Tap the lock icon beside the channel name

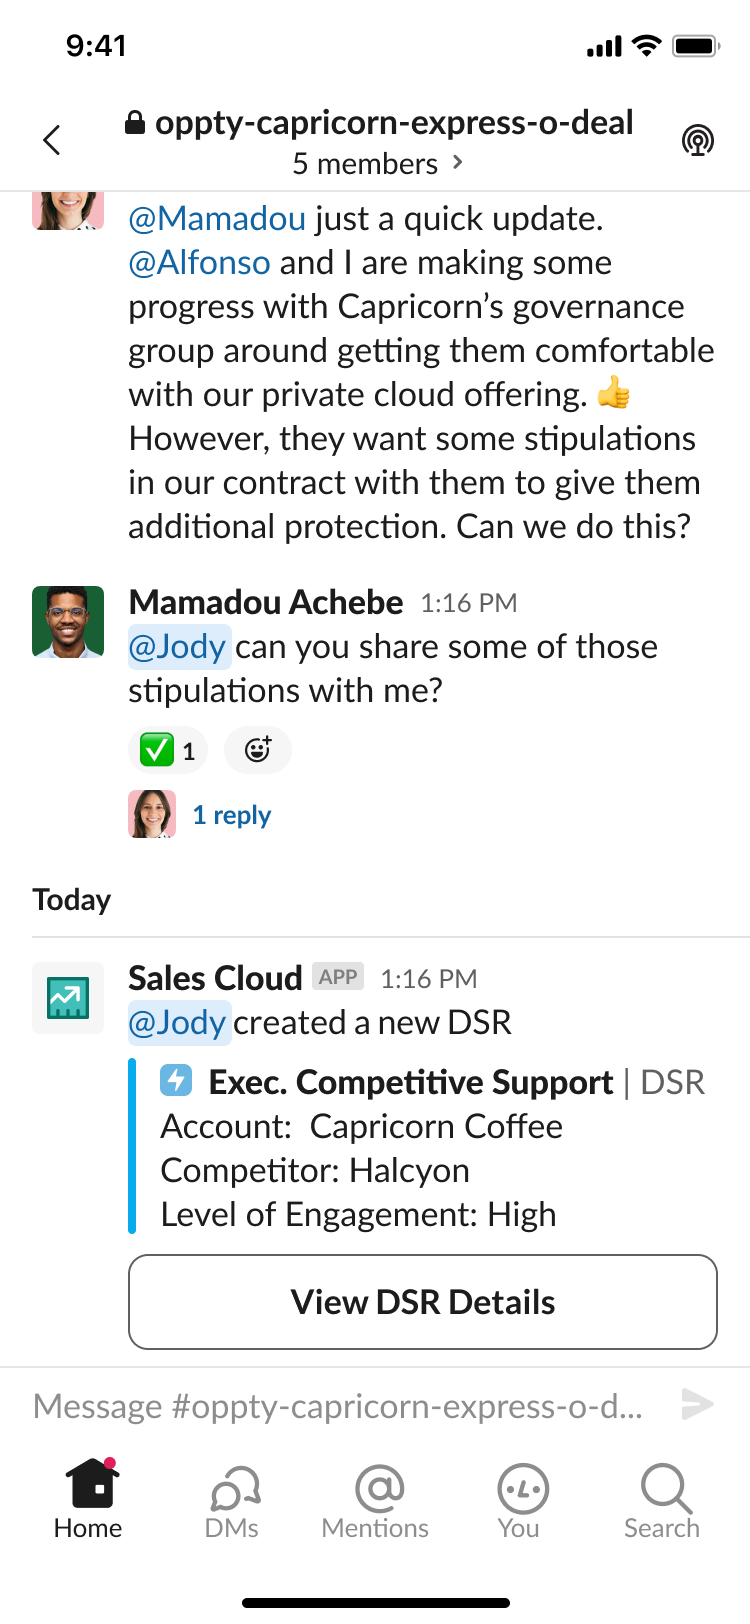click(135, 123)
